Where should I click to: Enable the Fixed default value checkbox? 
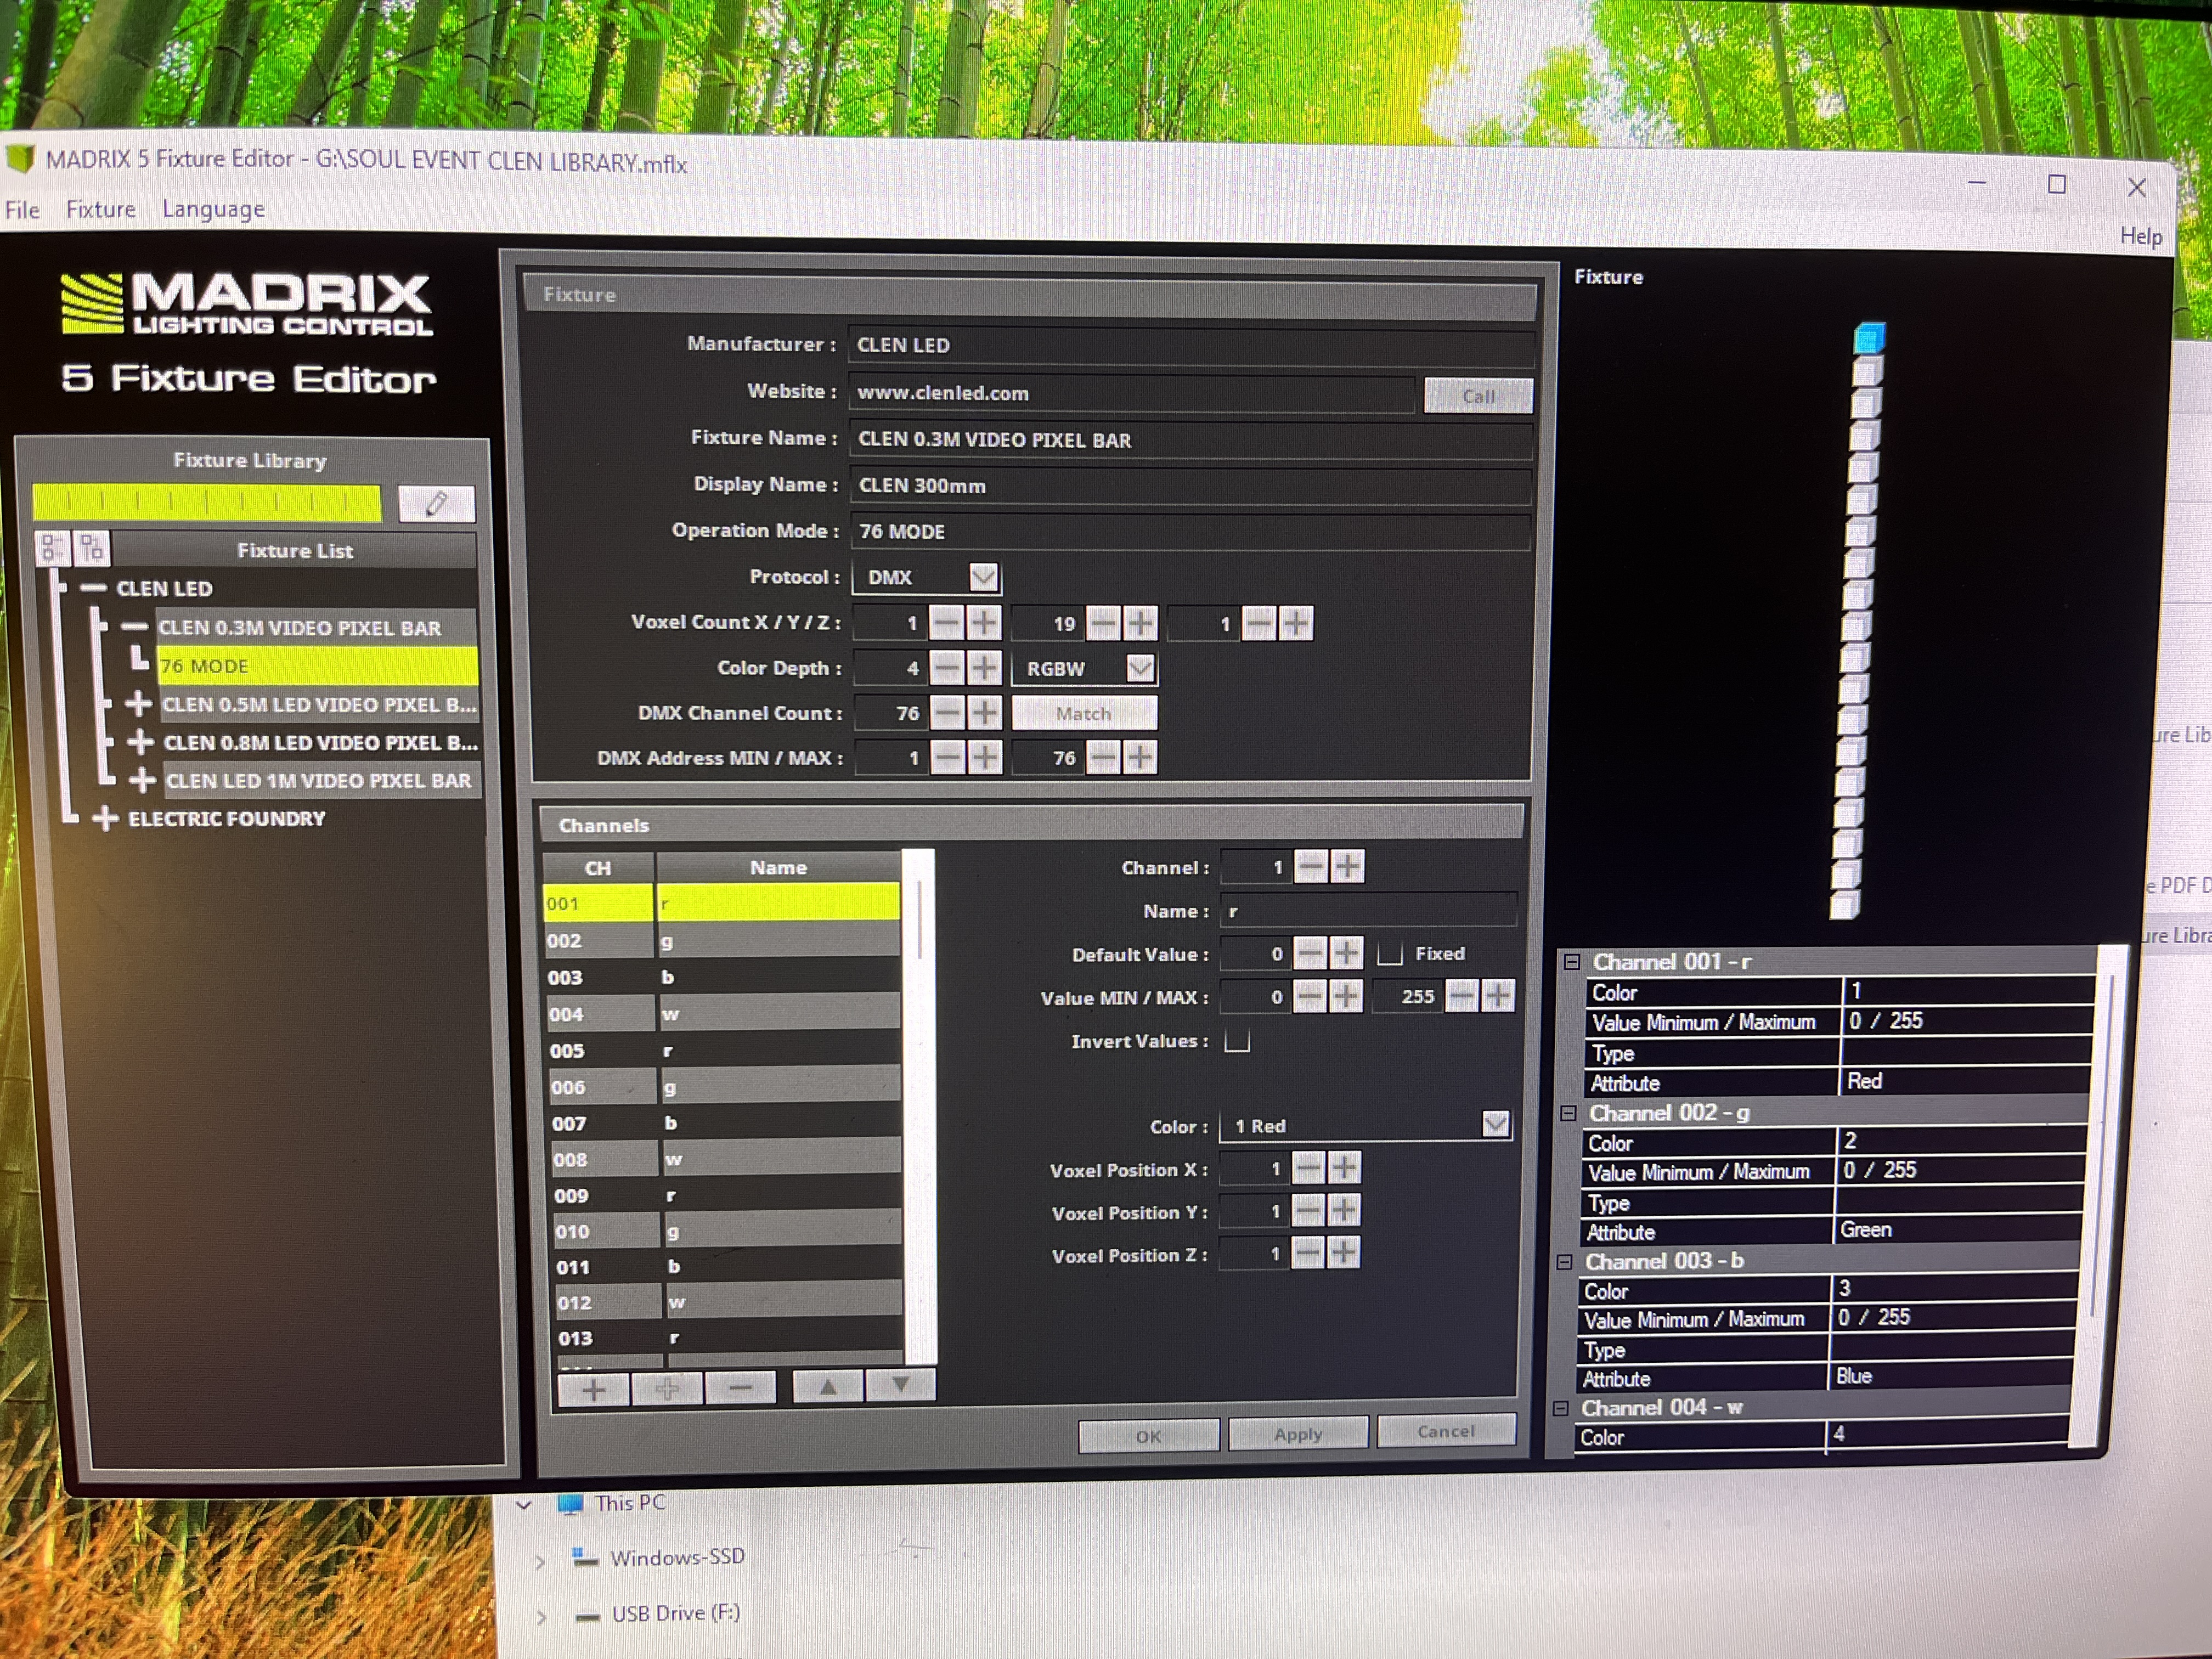tap(1390, 954)
